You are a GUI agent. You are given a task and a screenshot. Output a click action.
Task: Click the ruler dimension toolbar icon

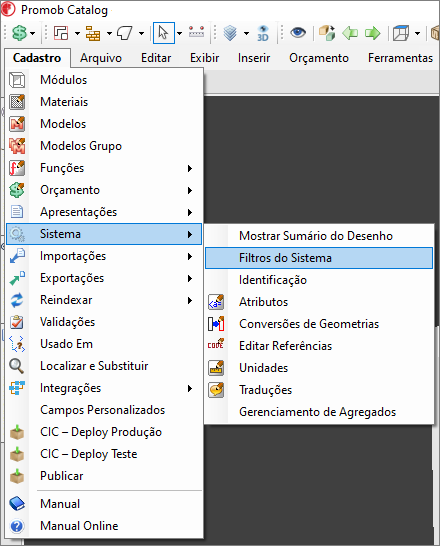click(196, 32)
